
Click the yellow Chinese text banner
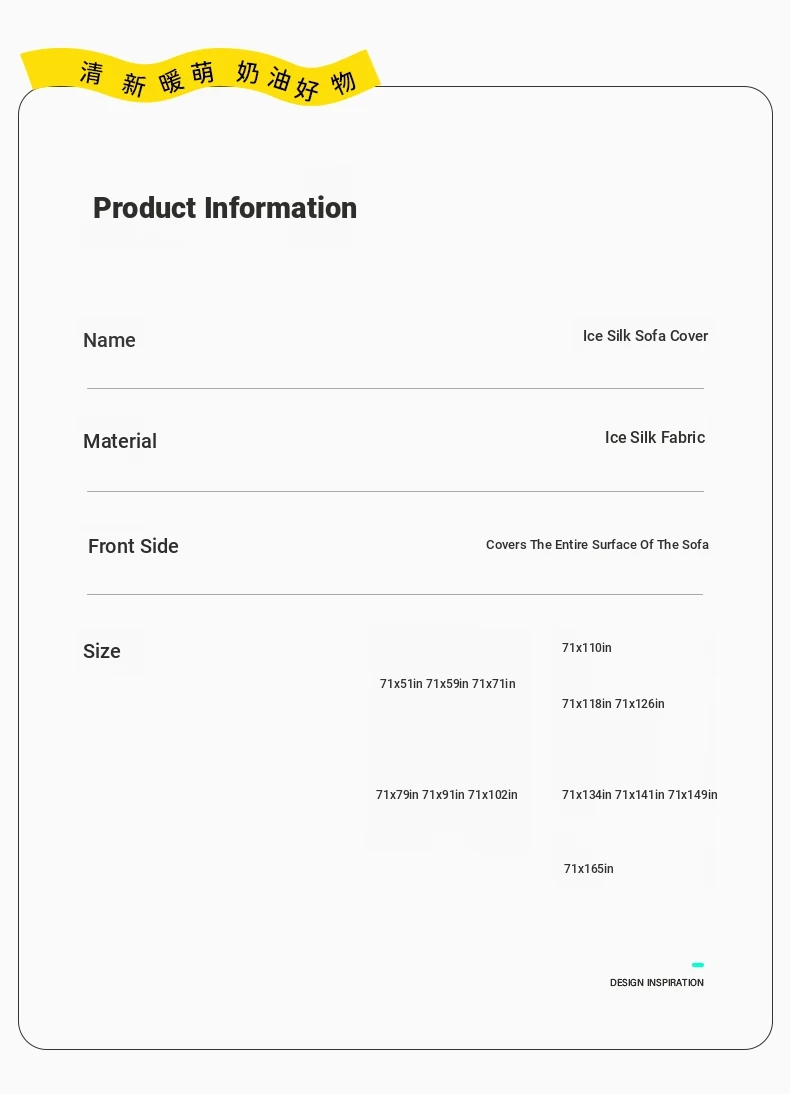pyautogui.click(x=200, y=77)
